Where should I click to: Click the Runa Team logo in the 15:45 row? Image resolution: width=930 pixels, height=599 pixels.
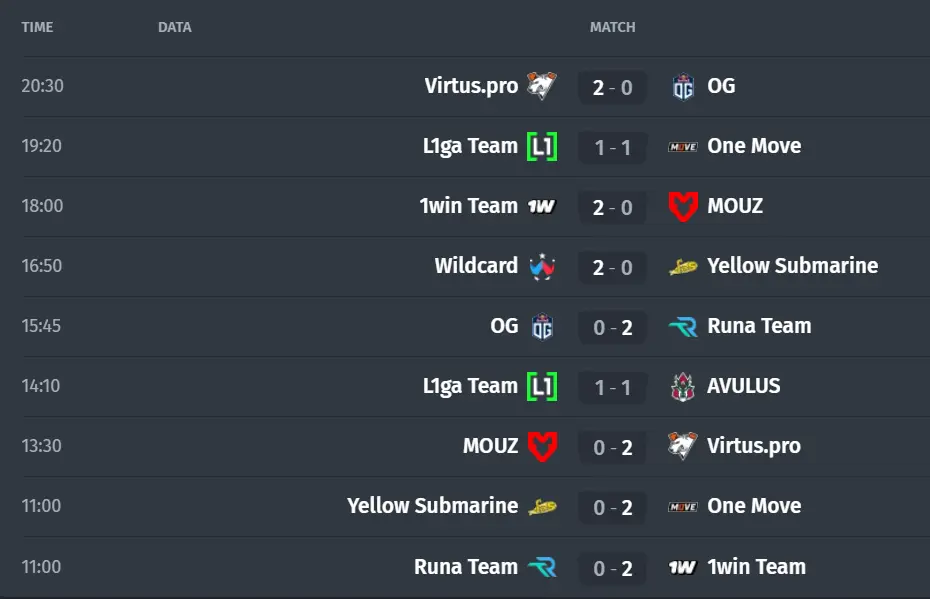tap(683, 326)
